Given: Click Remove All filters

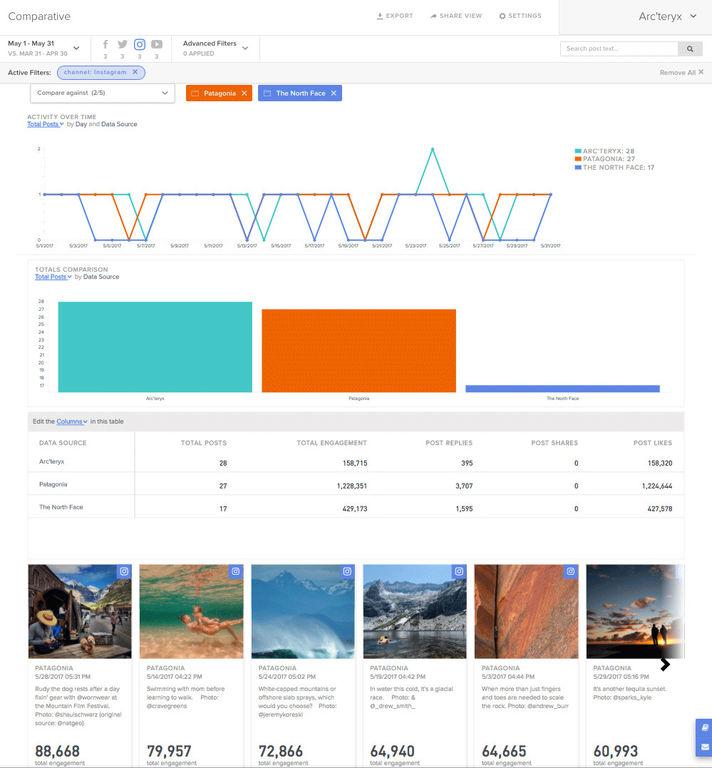Looking at the screenshot, I should (682, 72).
